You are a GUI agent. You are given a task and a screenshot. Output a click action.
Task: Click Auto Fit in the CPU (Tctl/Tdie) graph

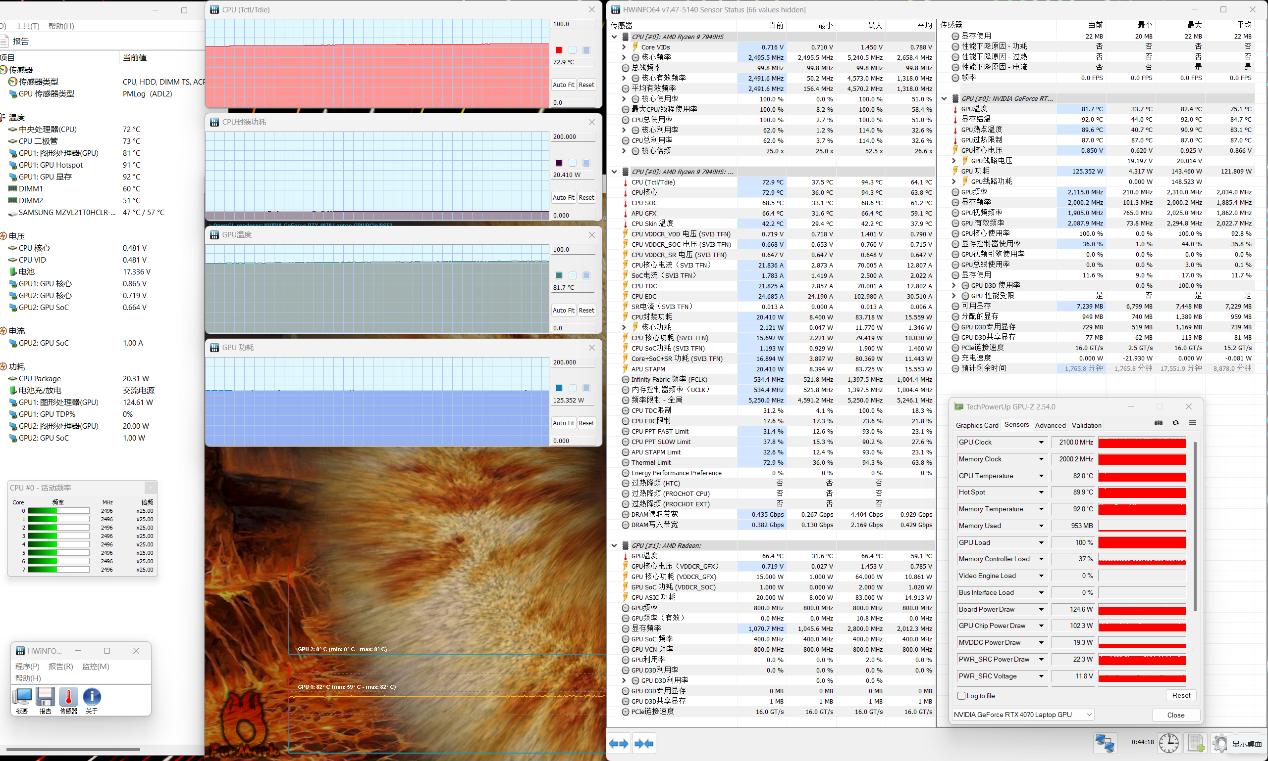tap(563, 85)
